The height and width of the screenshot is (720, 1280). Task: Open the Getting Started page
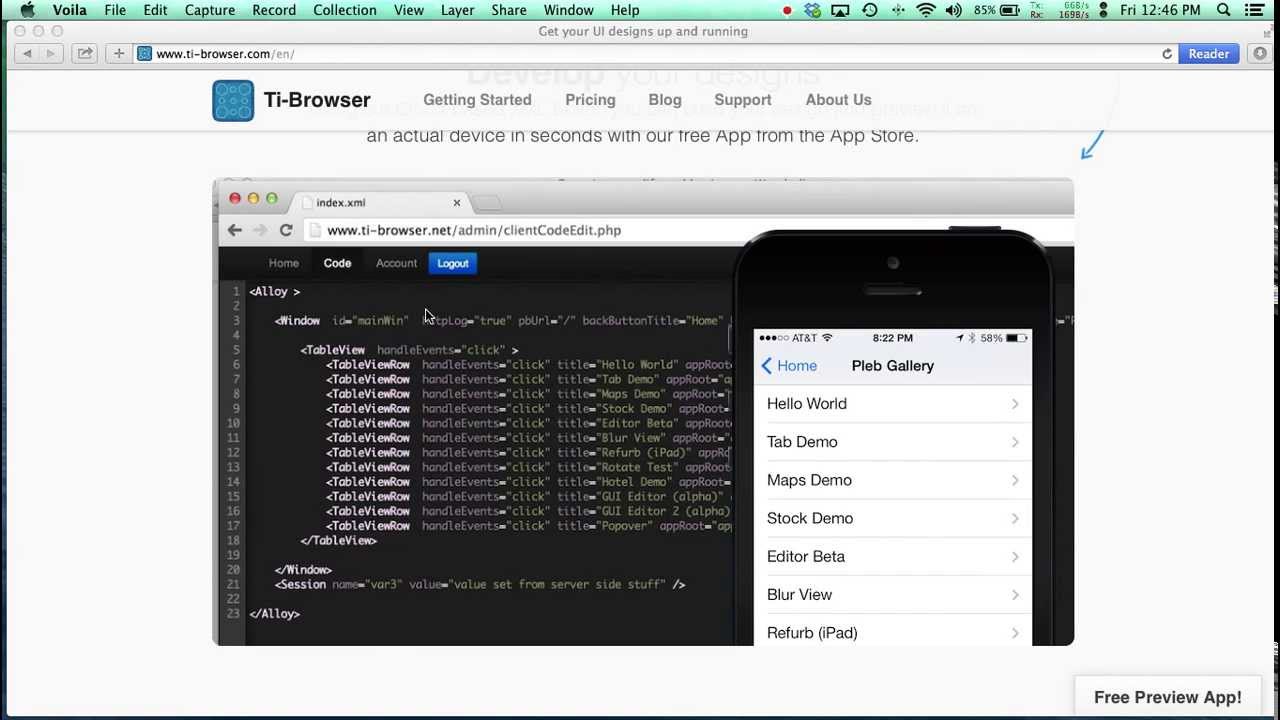477,100
